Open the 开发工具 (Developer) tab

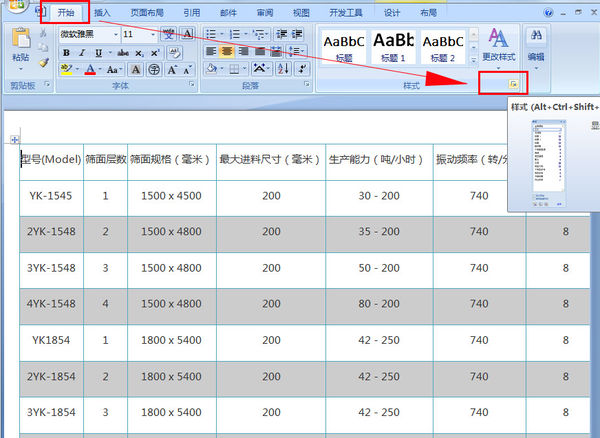tap(346, 13)
